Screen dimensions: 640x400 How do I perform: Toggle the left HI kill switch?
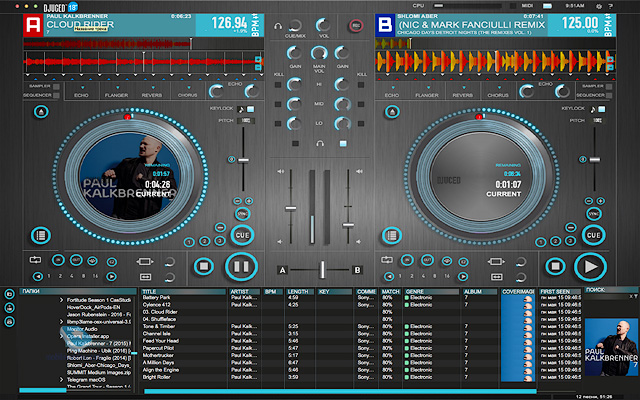(278, 85)
